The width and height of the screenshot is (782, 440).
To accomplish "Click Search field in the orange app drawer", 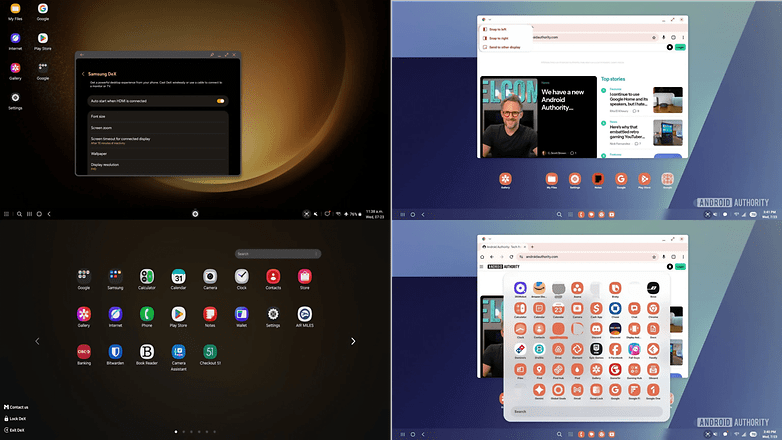I will coord(586,412).
